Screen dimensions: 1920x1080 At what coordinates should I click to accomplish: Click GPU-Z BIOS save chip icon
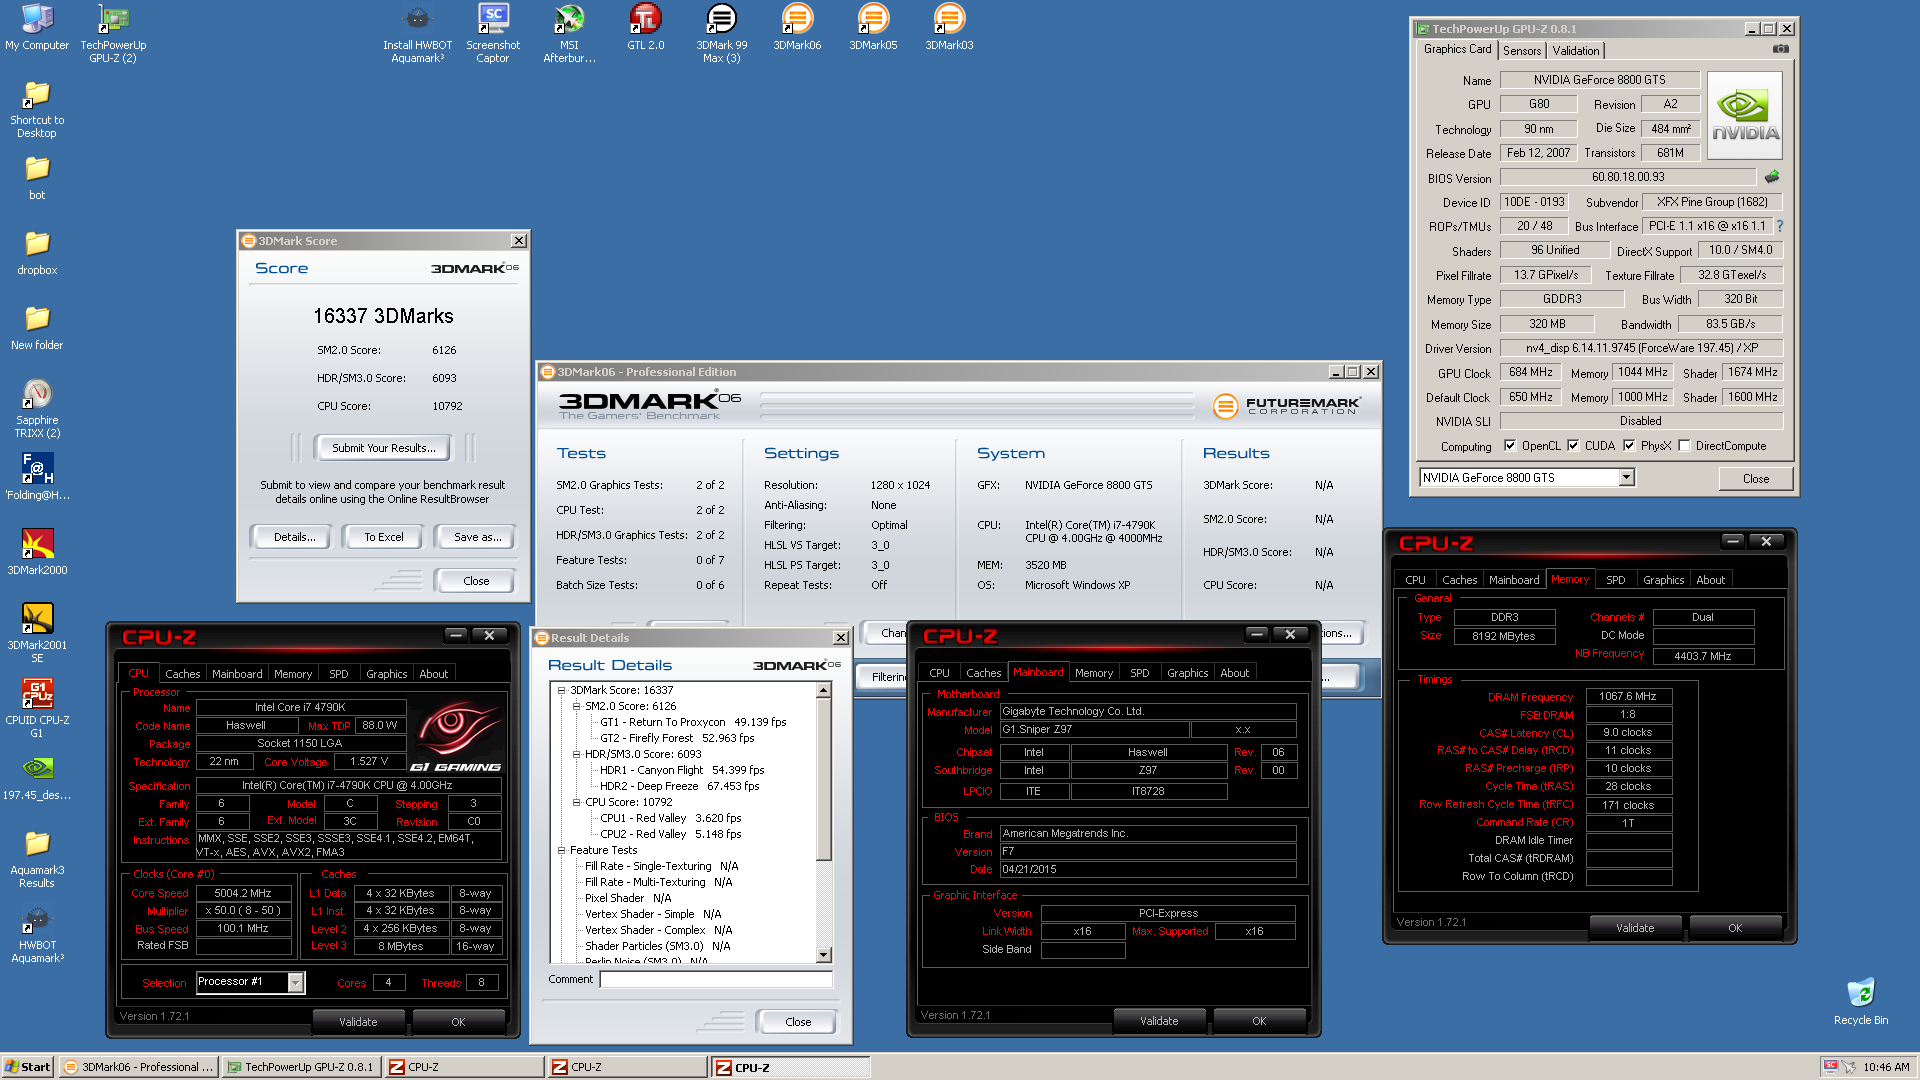pos(1772,177)
